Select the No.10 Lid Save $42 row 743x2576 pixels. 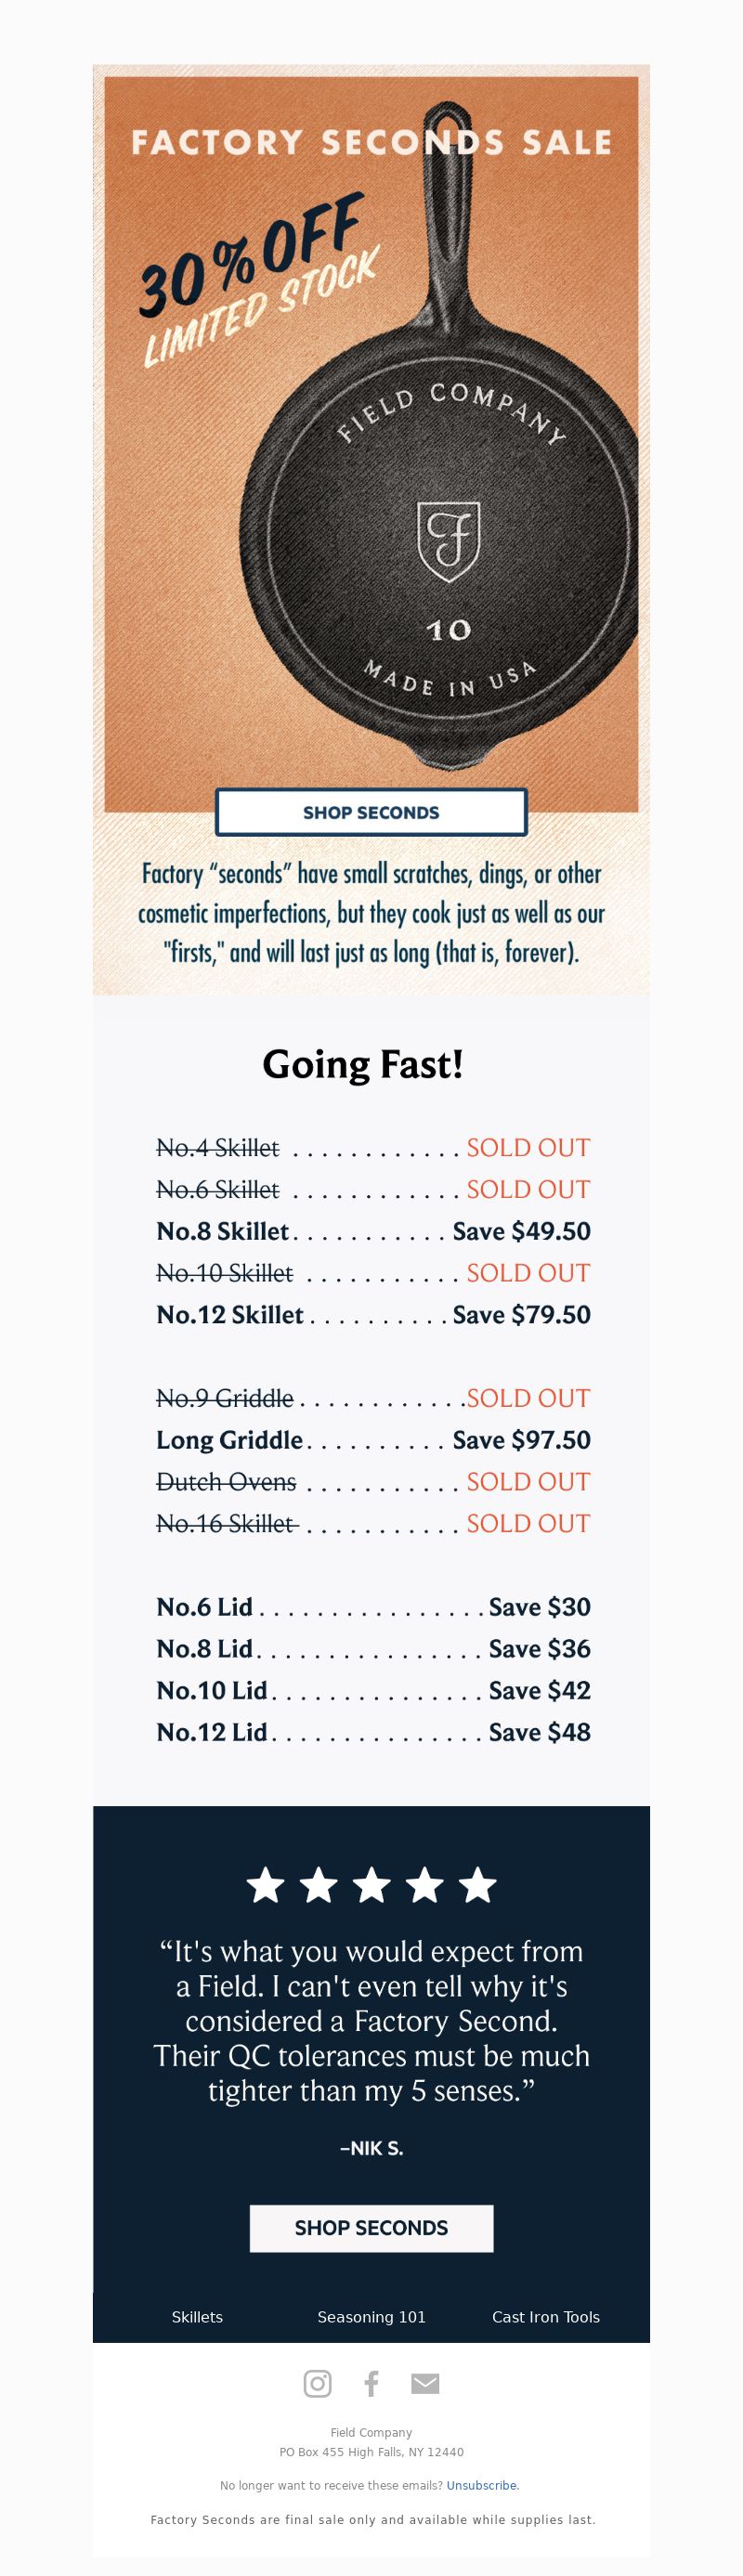[373, 1690]
